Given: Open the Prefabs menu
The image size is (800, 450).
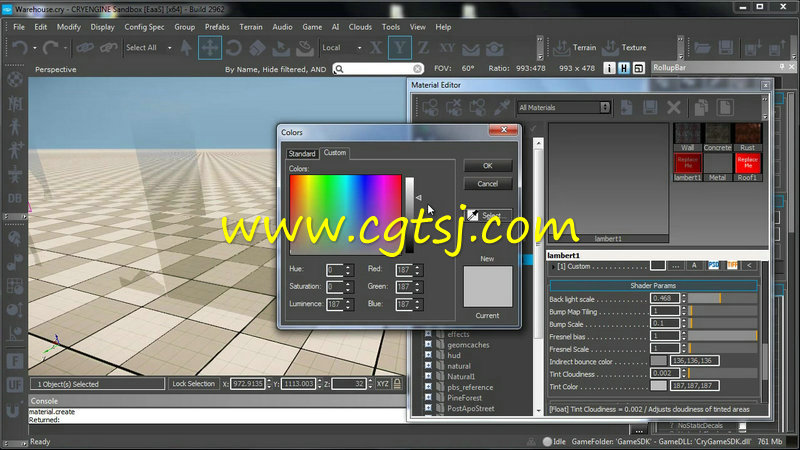Looking at the screenshot, I should click(x=217, y=27).
